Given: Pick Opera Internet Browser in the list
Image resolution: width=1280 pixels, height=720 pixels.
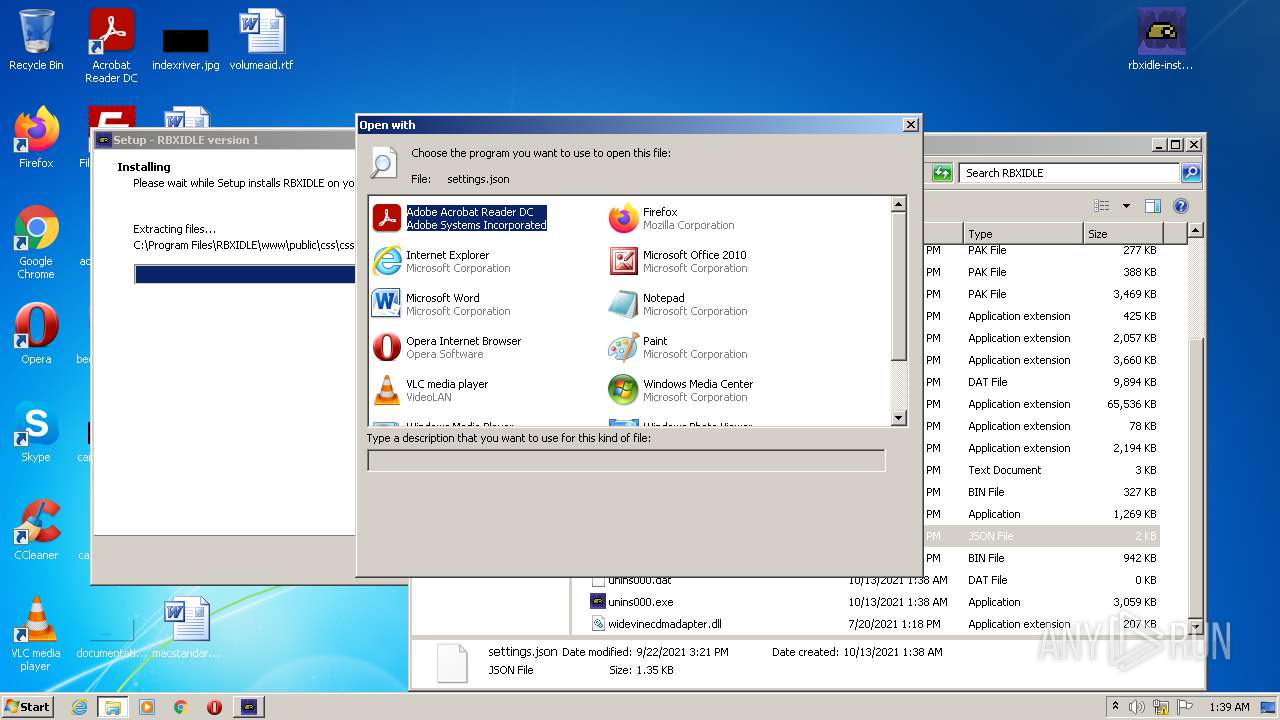Looking at the screenshot, I should 447,347.
